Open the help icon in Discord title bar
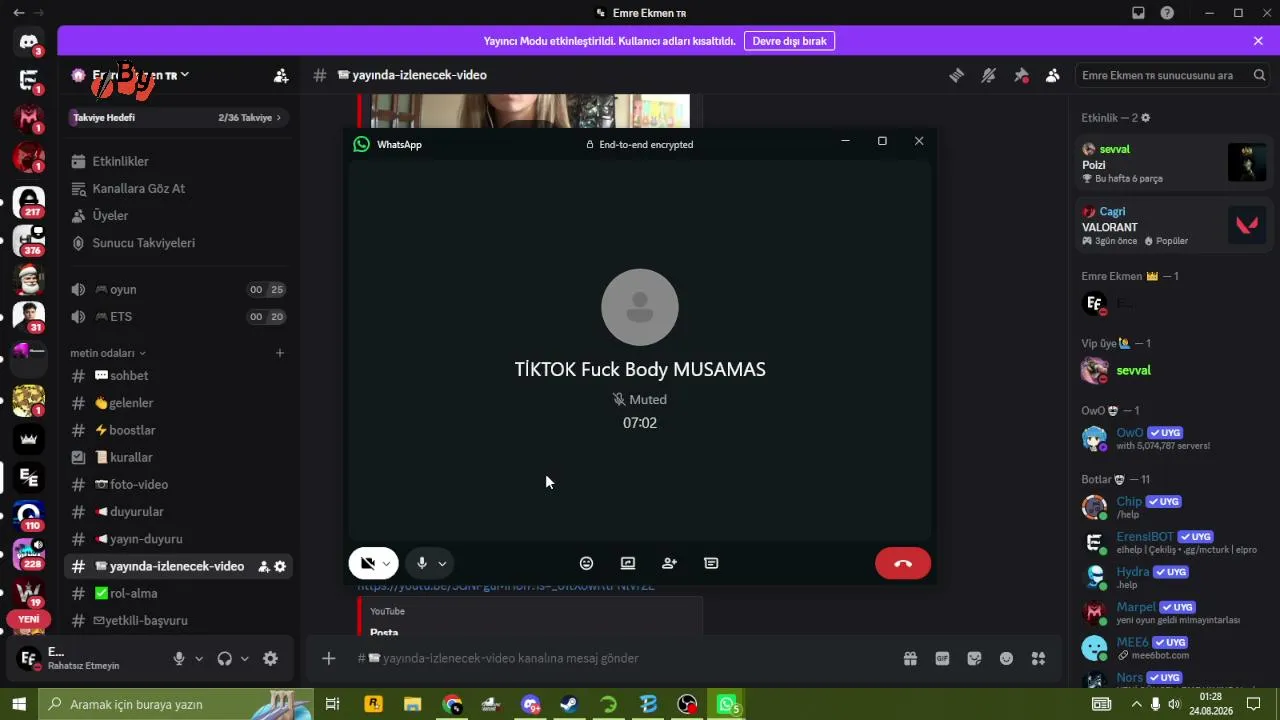The image size is (1280, 720). click(x=1167, y=13)
